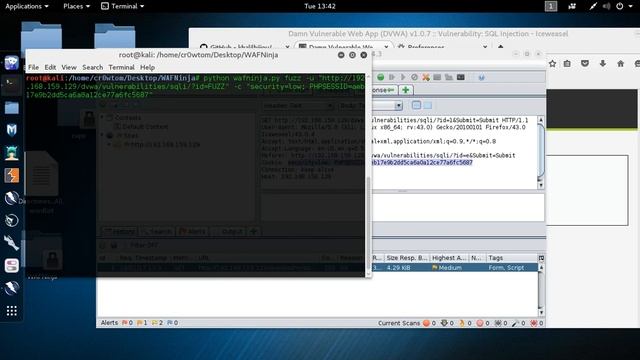Toggle the first split-view icon in ZAP request panel

click(416, 105)
